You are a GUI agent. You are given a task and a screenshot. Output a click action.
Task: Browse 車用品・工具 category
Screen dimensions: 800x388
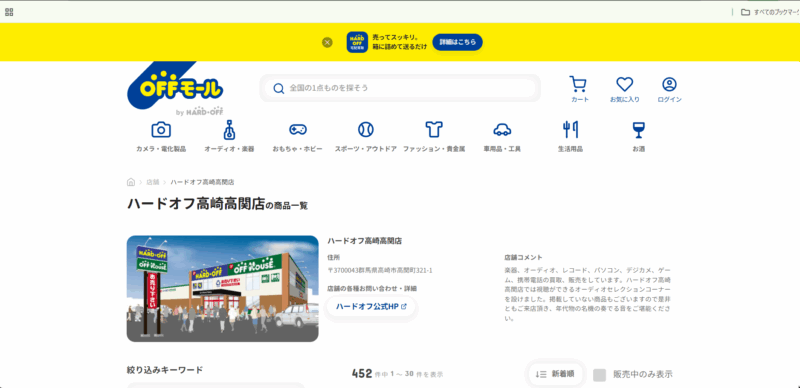[x=502, y=137]
